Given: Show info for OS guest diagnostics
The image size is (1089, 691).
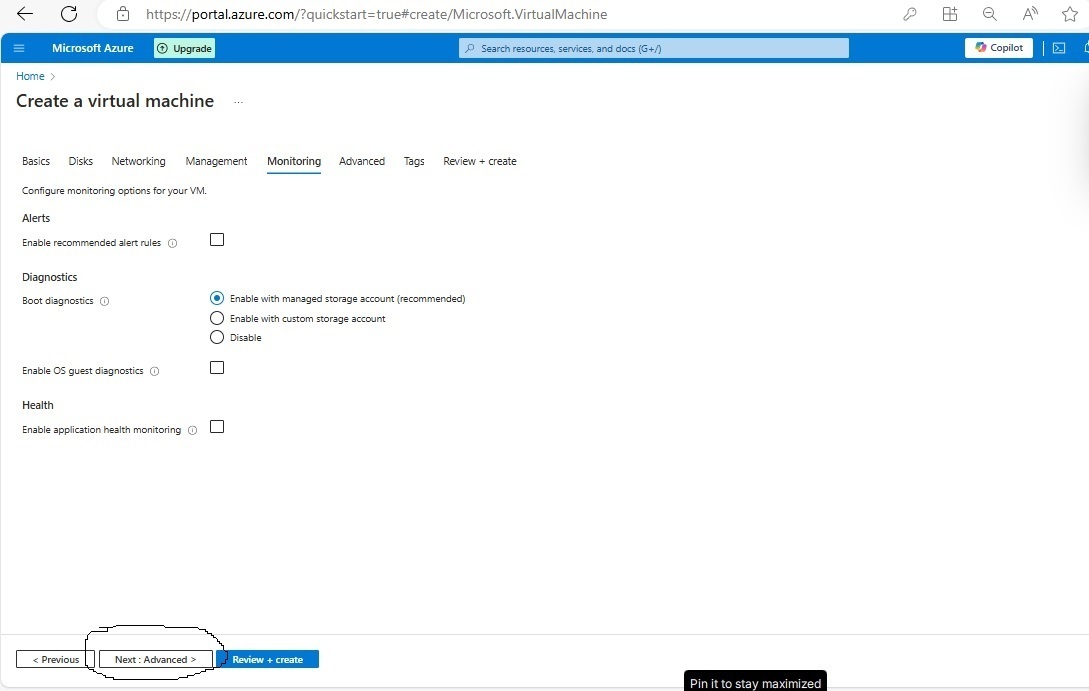Looking at the screenshot, I should click(155, 372).
